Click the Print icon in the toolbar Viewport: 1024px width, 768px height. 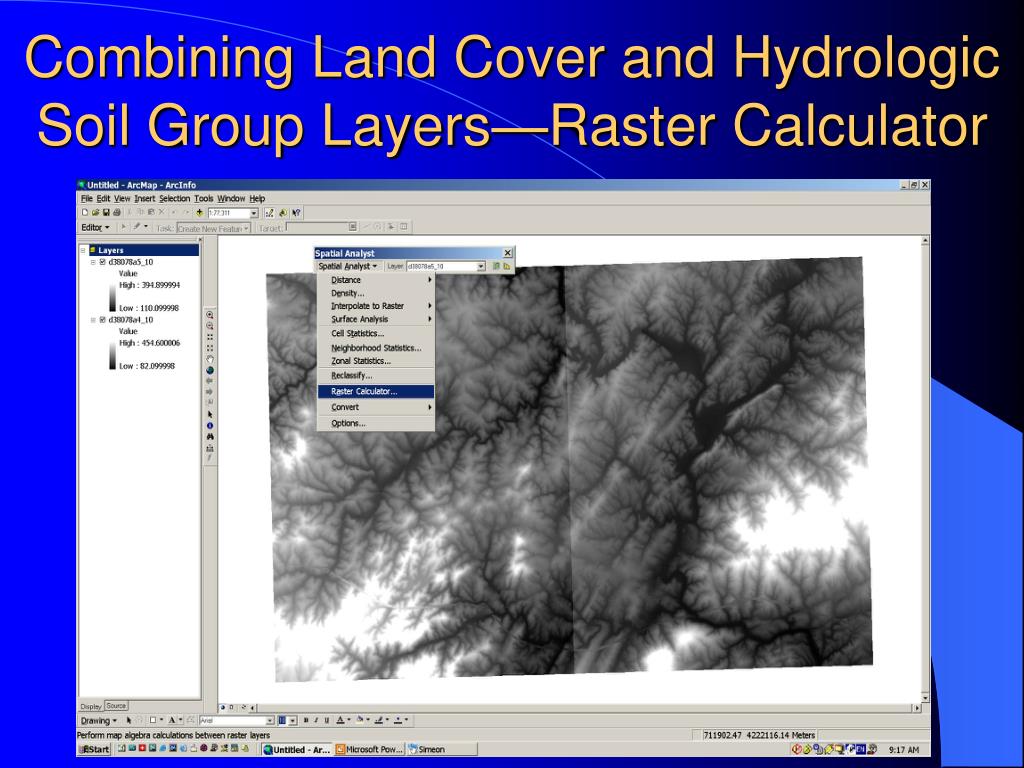click(x=117, y=213)
